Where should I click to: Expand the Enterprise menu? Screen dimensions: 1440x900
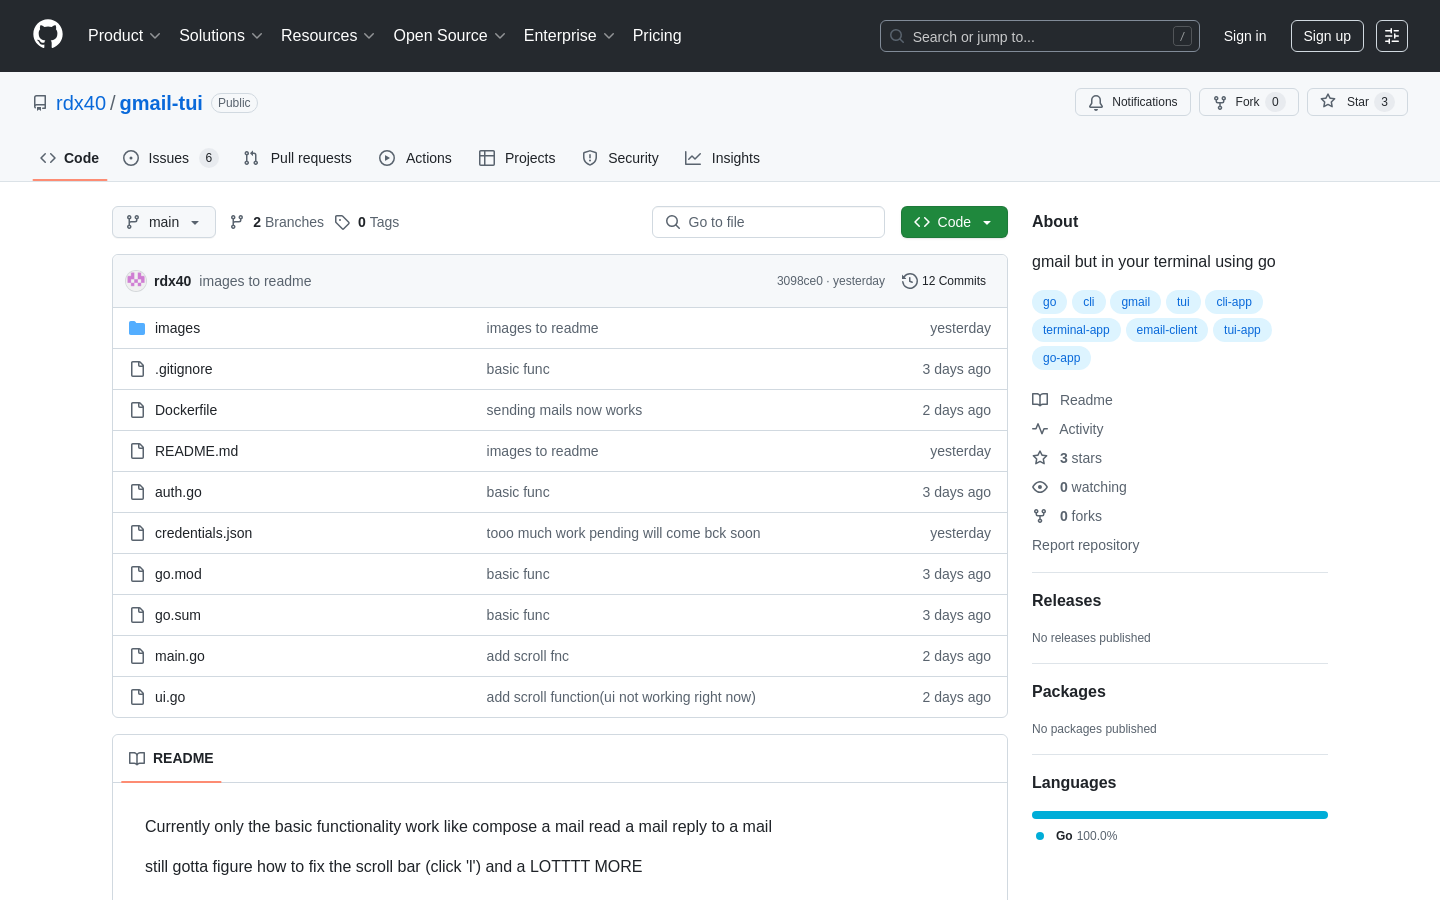coord(569,36)
